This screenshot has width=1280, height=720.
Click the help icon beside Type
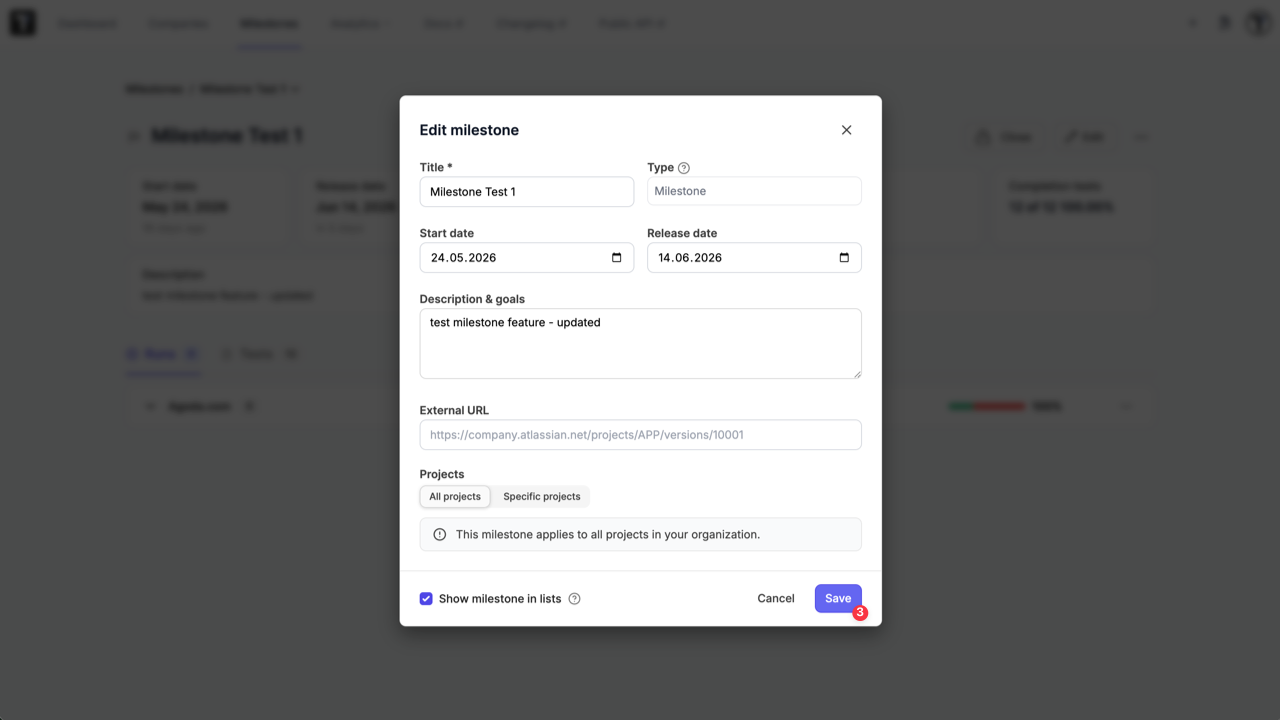tap(684, 168)
